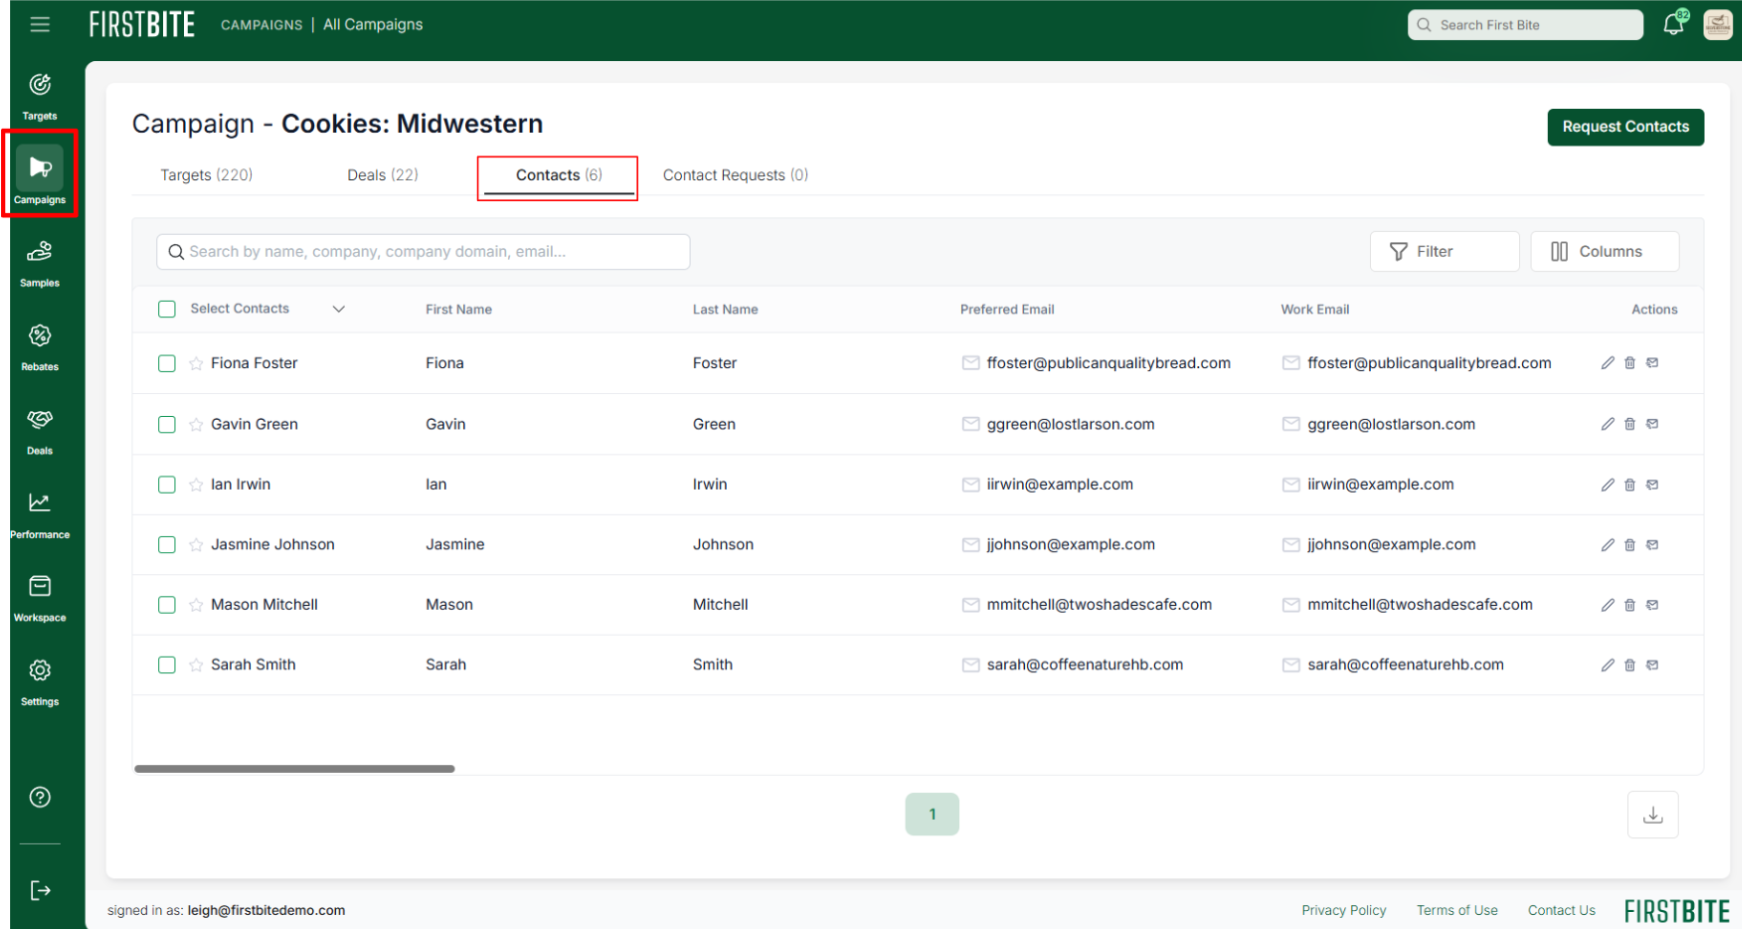The height and width of the screenshot is (929, 1742).
Task: Tick the checkbox for Jasmine Johnson
Action: pyautogui.click(x=167, y=544)
